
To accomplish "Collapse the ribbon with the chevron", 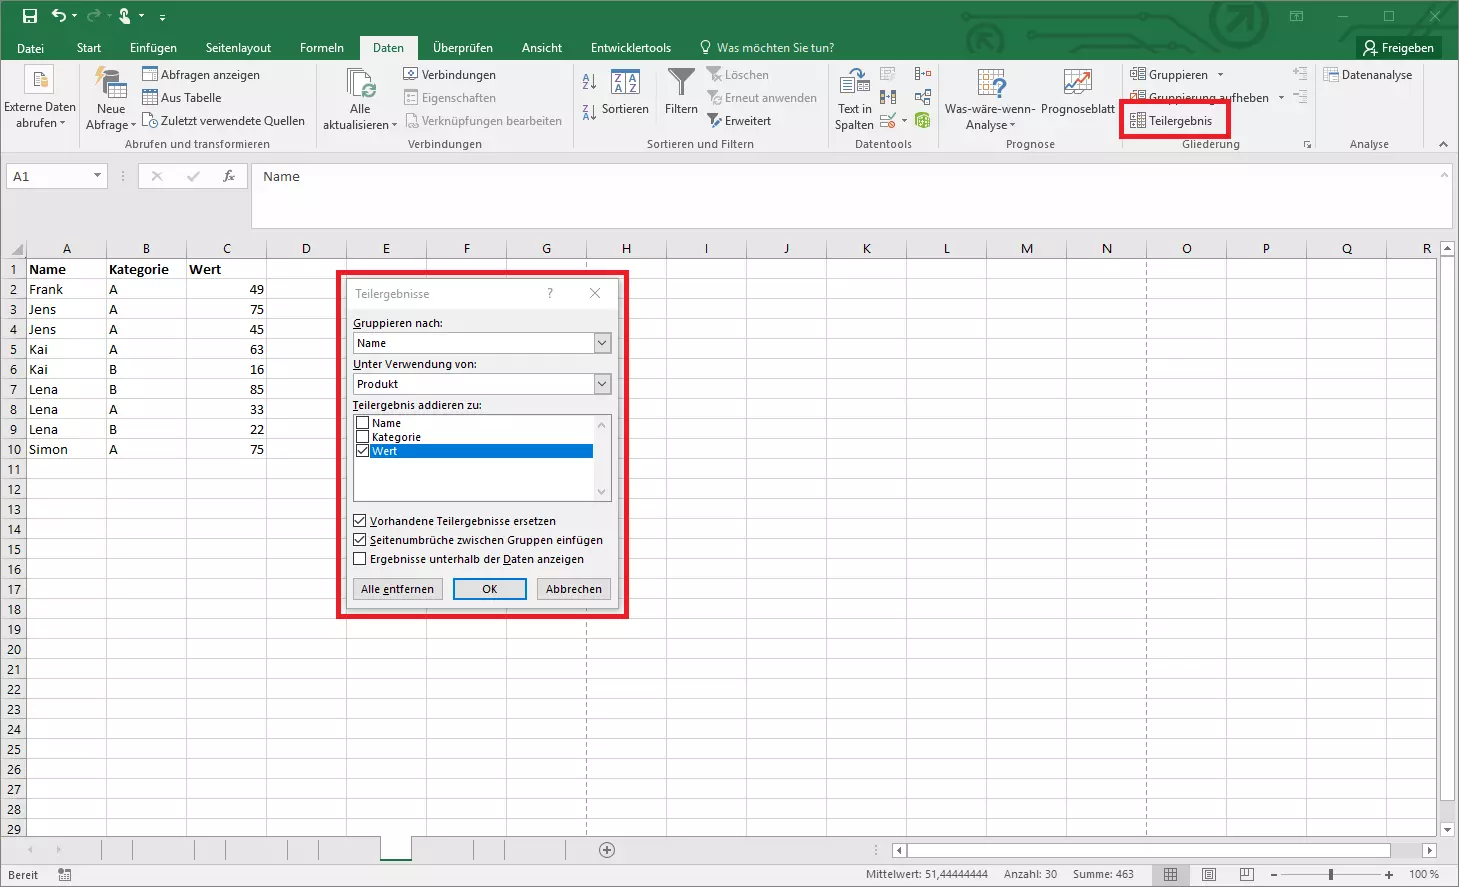I will coord(1443,145).
